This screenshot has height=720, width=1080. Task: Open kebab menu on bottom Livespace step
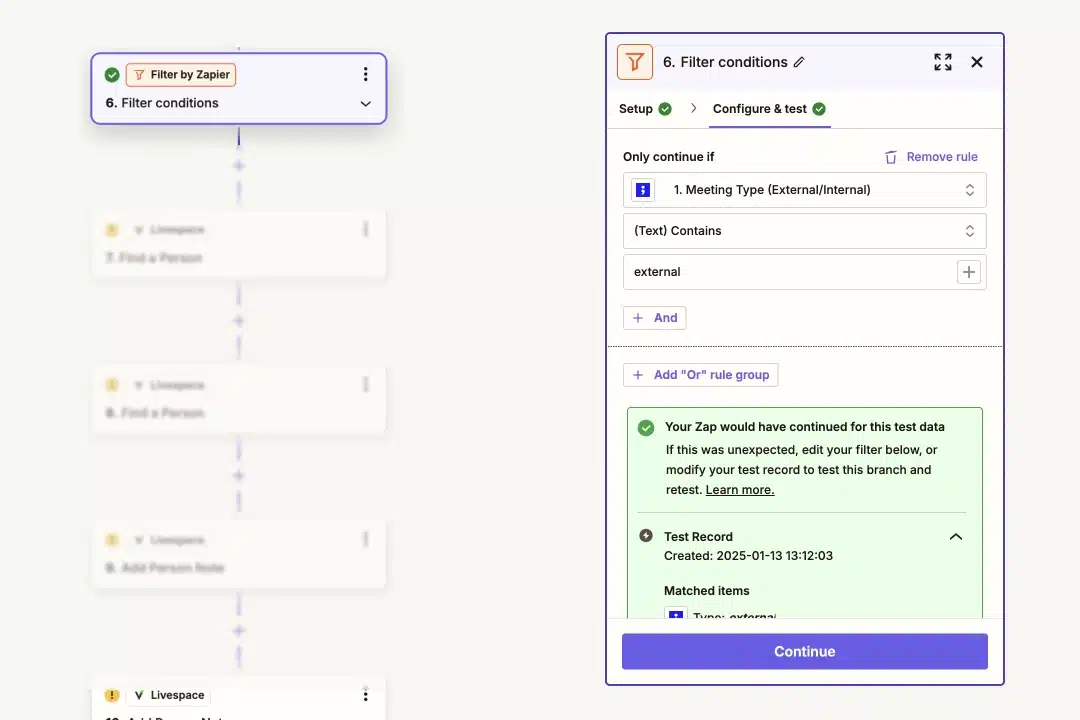(366, 695)
